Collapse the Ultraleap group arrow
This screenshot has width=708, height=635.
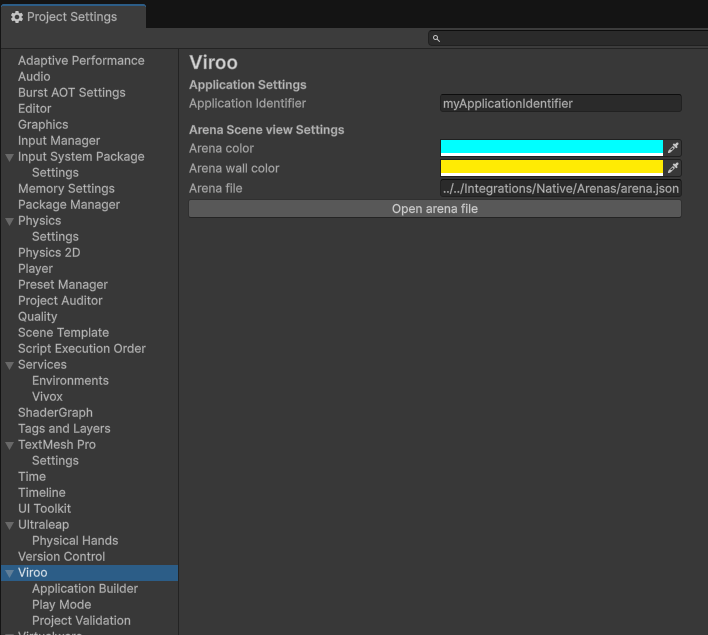click(x=9, y=525)
